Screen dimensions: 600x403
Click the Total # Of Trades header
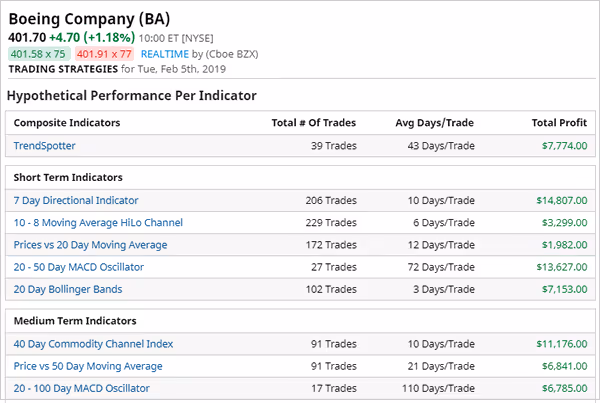314,123
